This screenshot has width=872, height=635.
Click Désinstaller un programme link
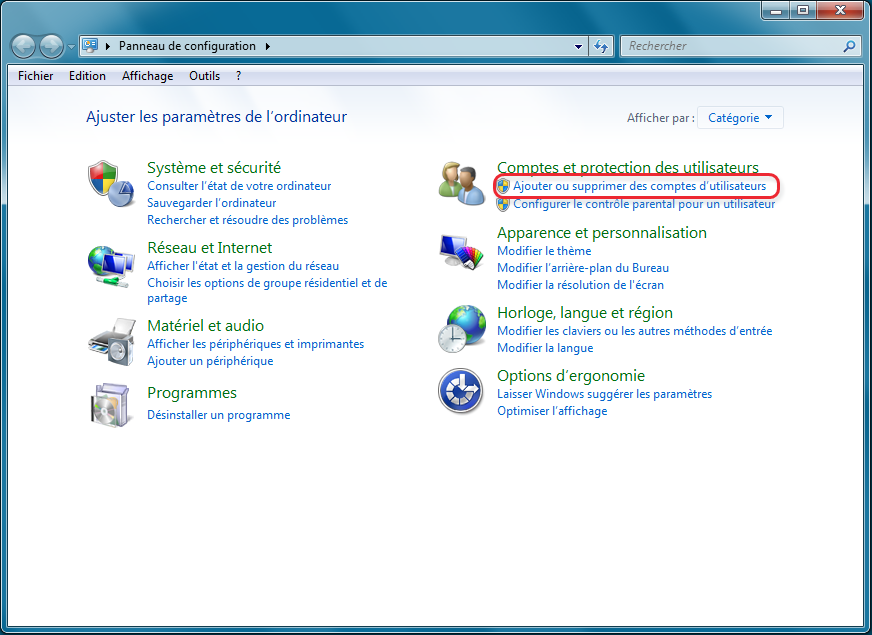point(219,415)
